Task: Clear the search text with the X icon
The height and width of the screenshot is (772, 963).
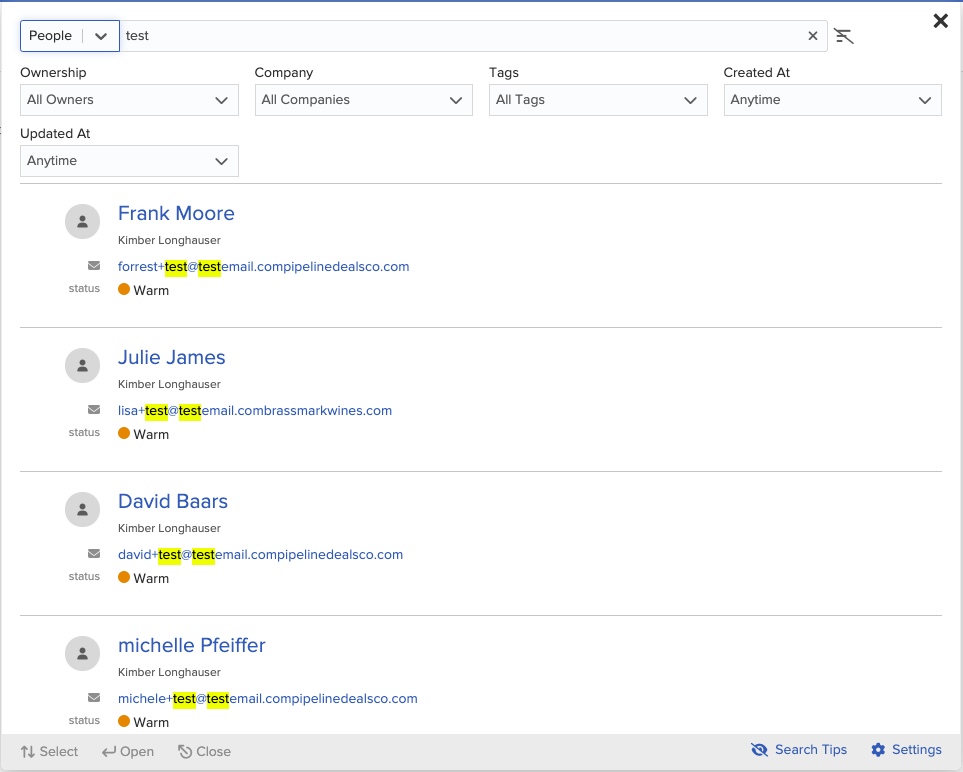Action: (813, 36)
